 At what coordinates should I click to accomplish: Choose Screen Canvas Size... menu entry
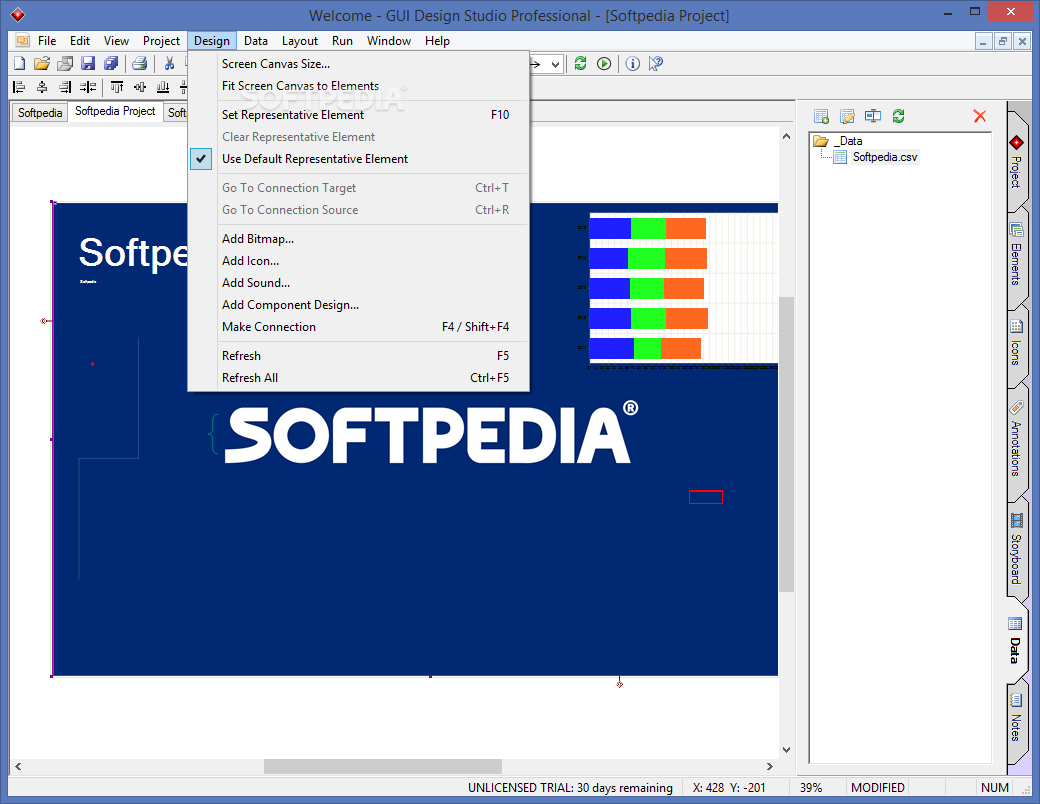pos(359,64)
